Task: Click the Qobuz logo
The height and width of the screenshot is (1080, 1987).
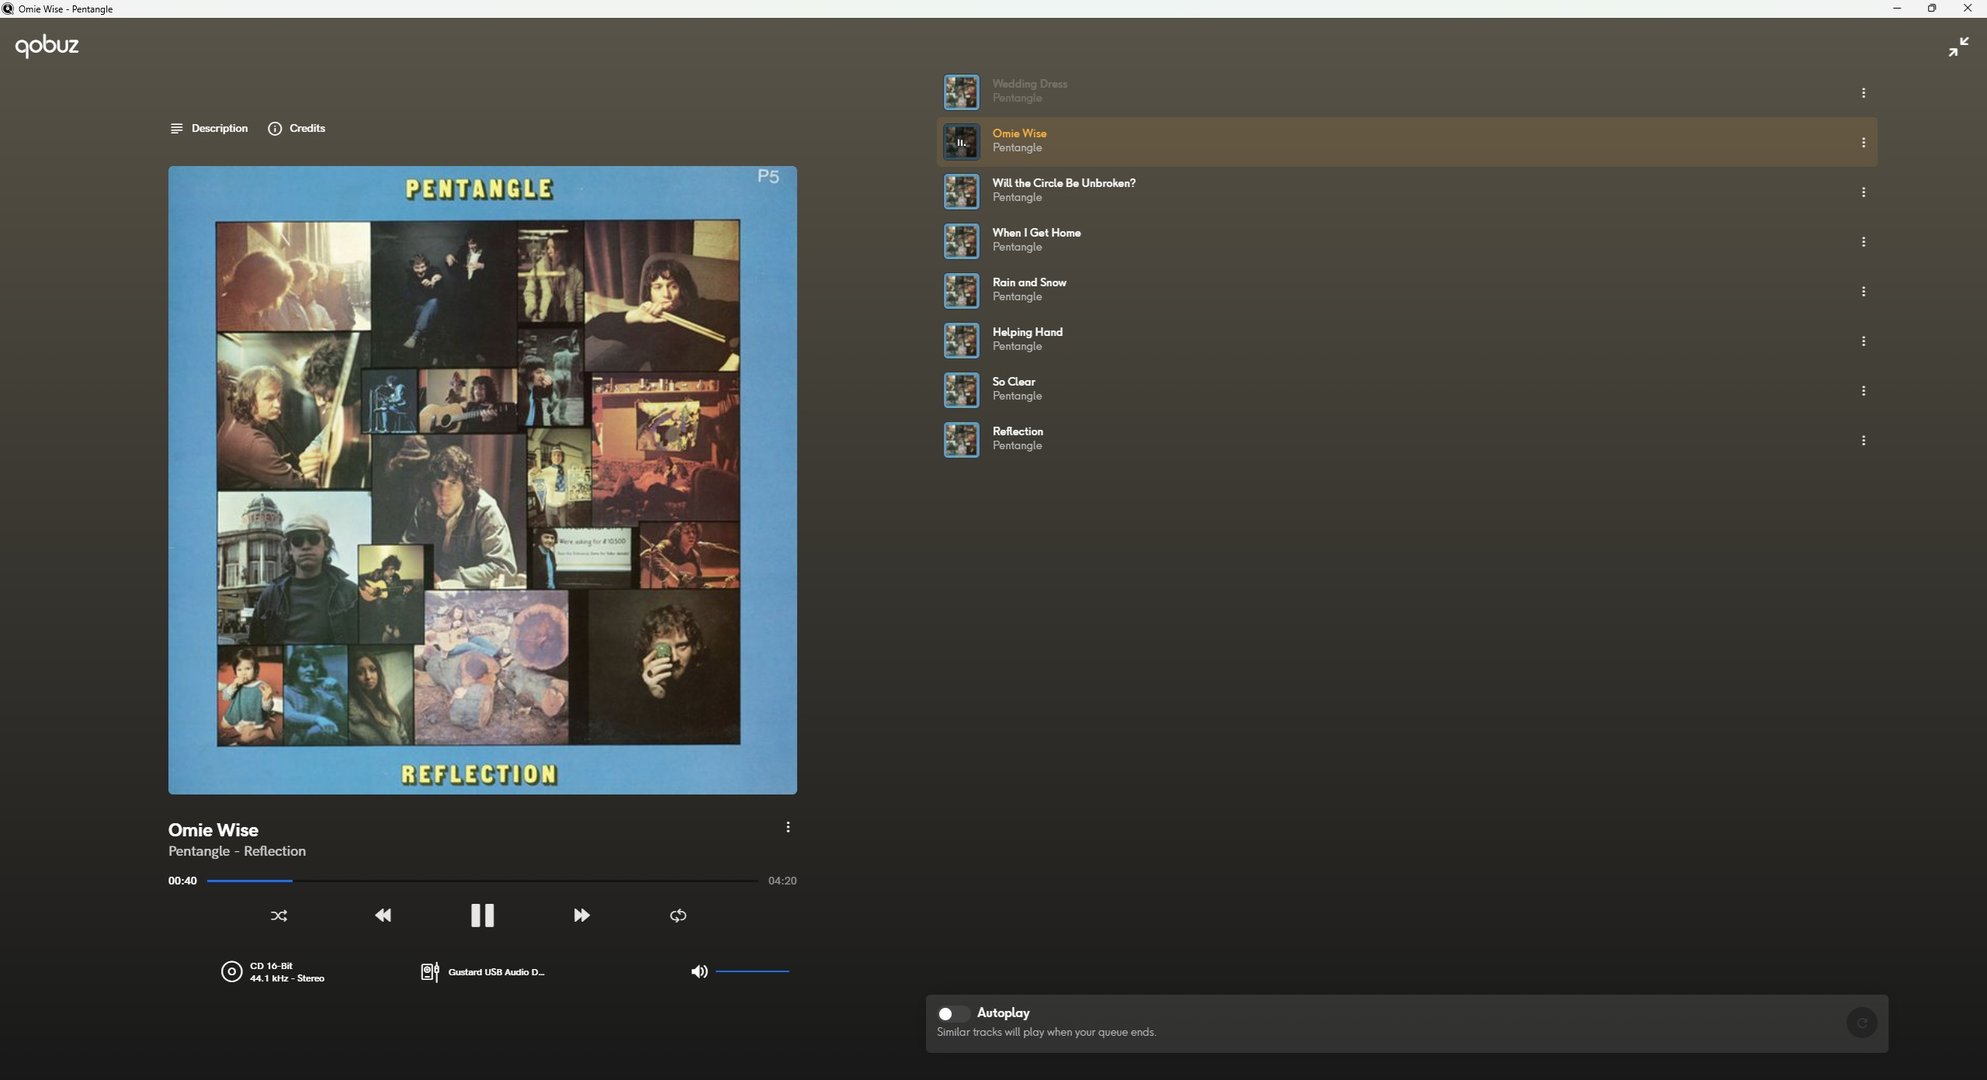Action: click(x=47, y=45)
